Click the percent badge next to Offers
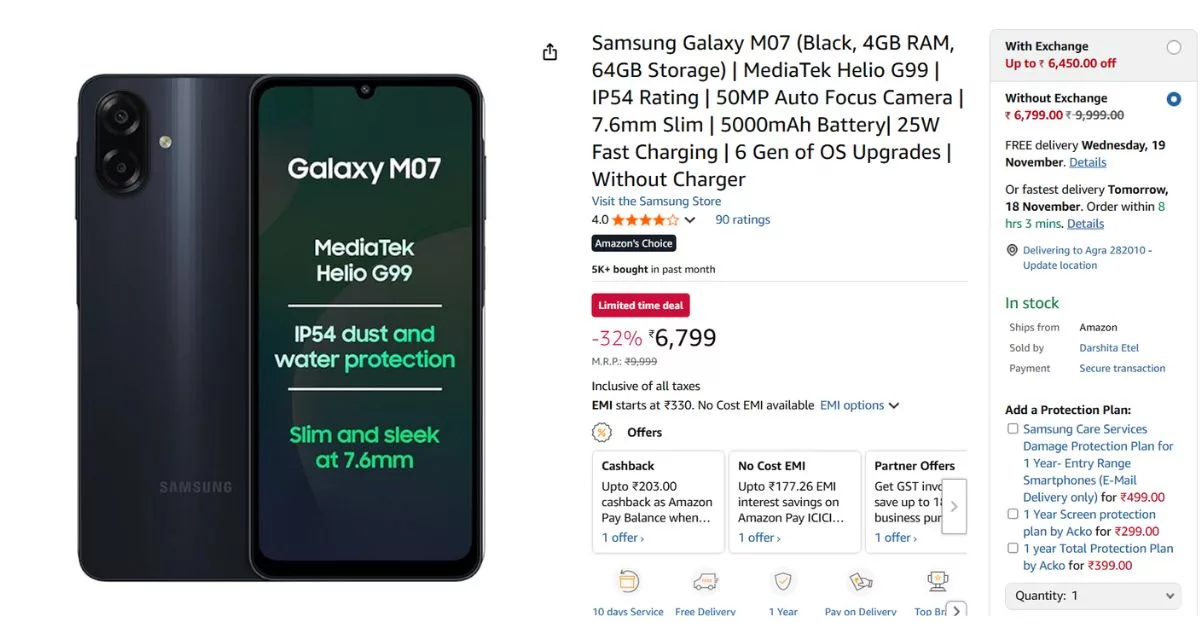This screenshot has width=1200, height=628. coord(601,432)
